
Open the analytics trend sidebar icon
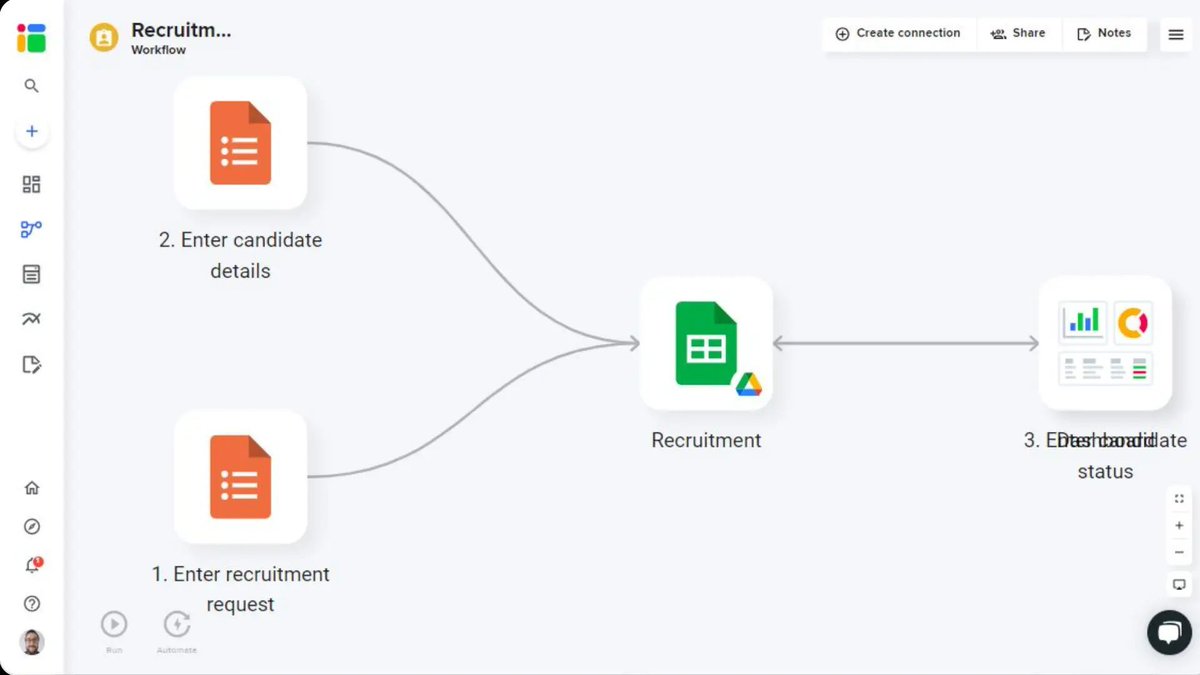(31, 319)
